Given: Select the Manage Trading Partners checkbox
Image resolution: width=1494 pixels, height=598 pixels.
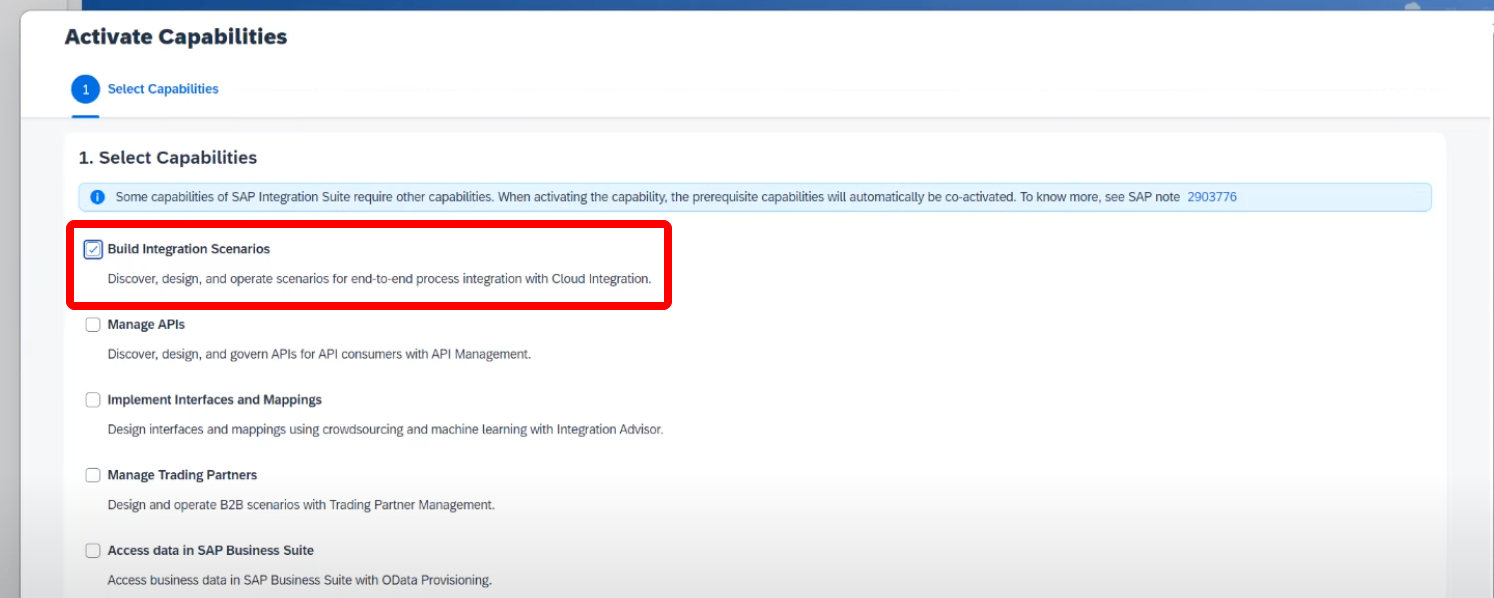Looking at the screenshot, I should (93, 475).
